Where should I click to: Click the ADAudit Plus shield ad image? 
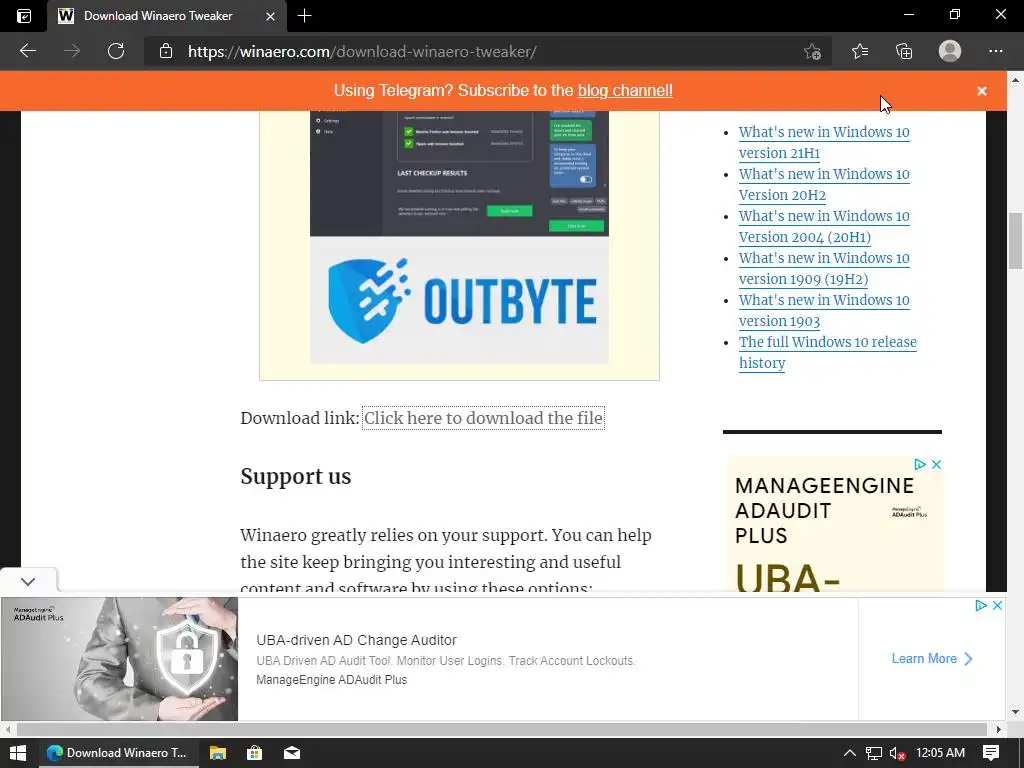pyautogui.click(x=120, y=659)
